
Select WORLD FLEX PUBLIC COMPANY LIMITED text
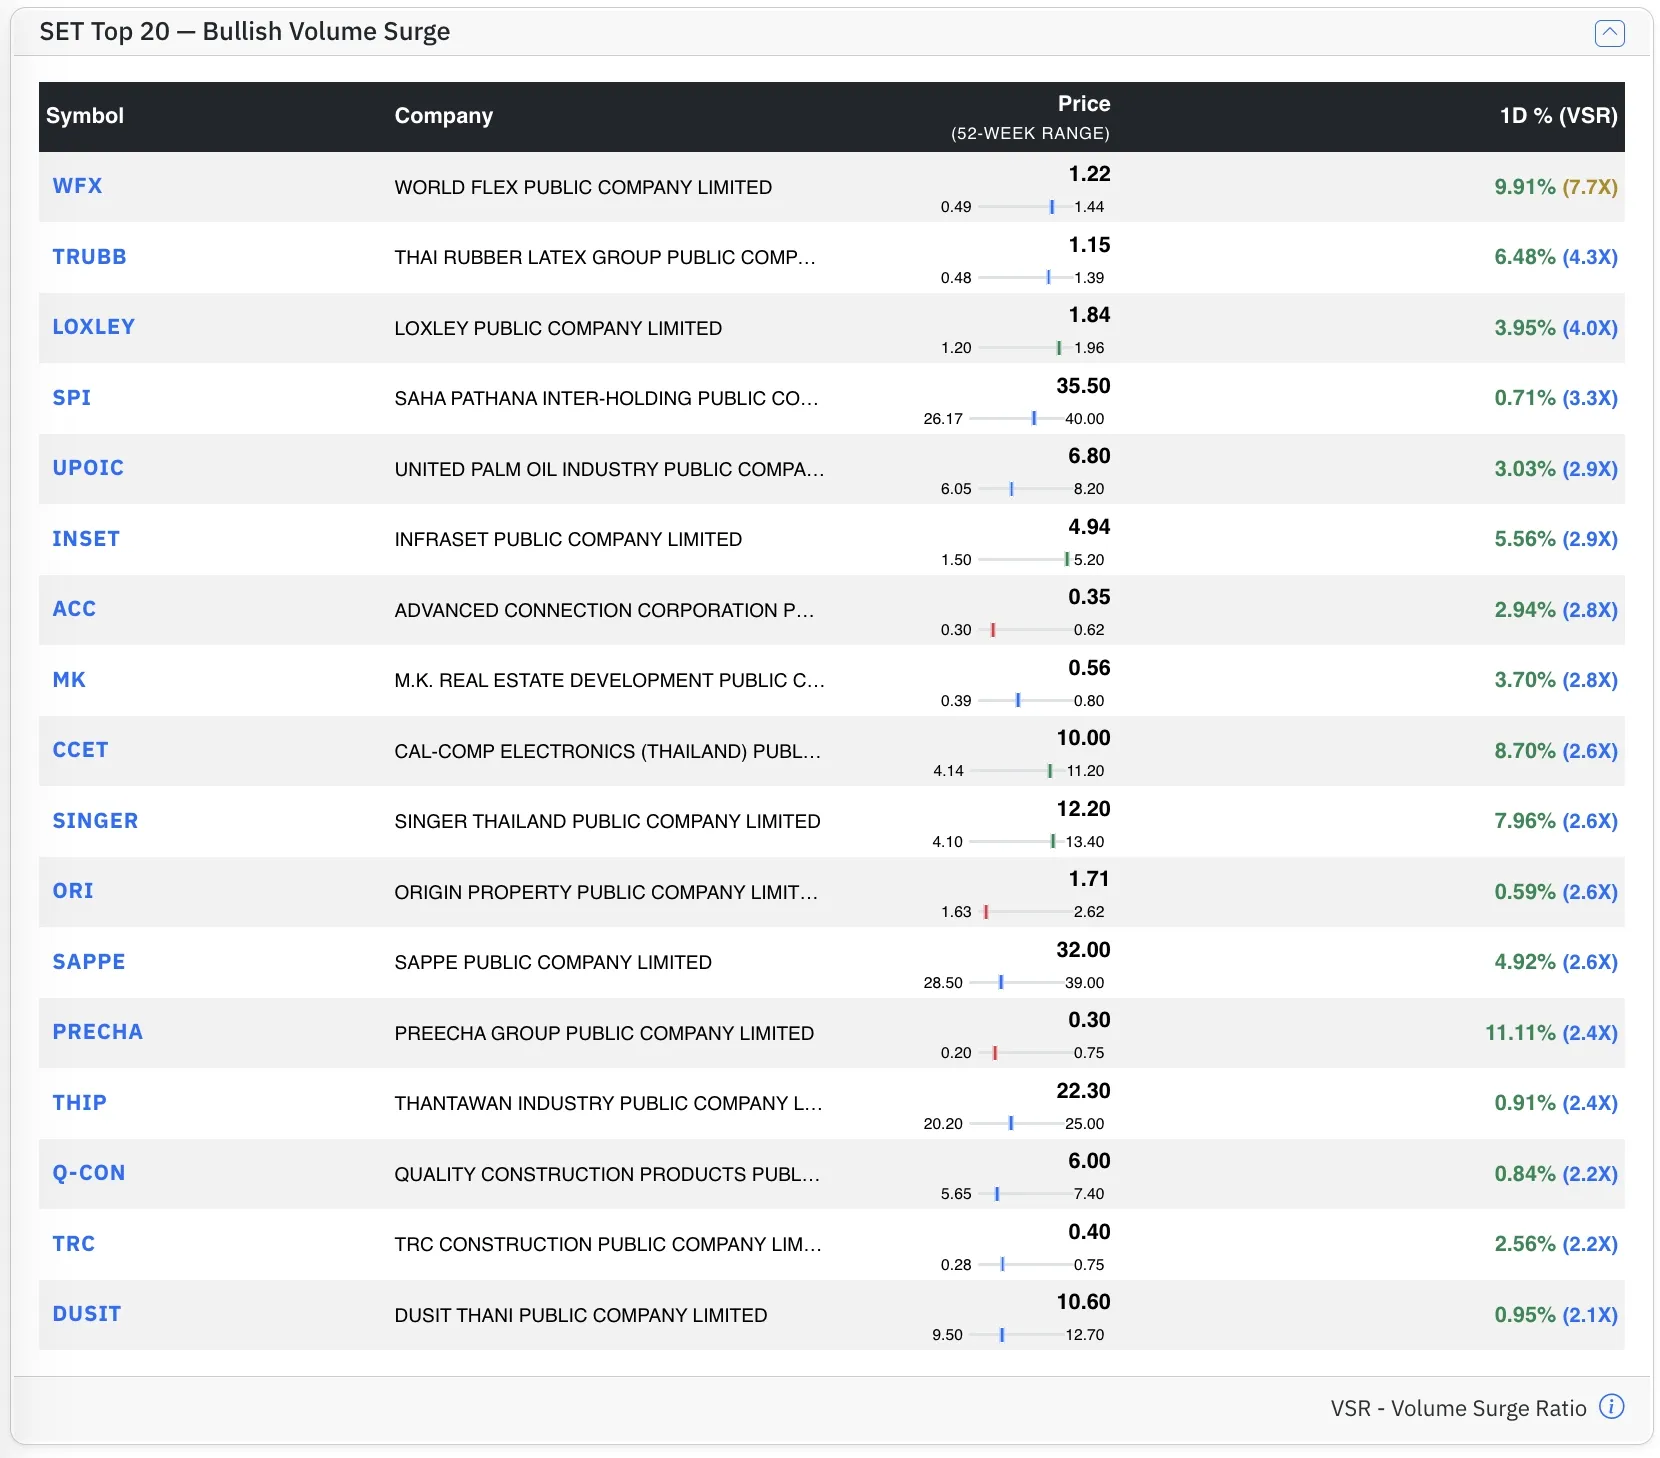click(x=583, y=187)
